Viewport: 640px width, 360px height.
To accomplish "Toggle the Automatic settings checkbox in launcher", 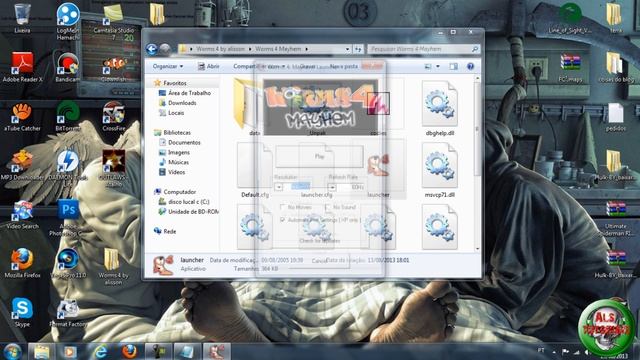I will (282, 220).
